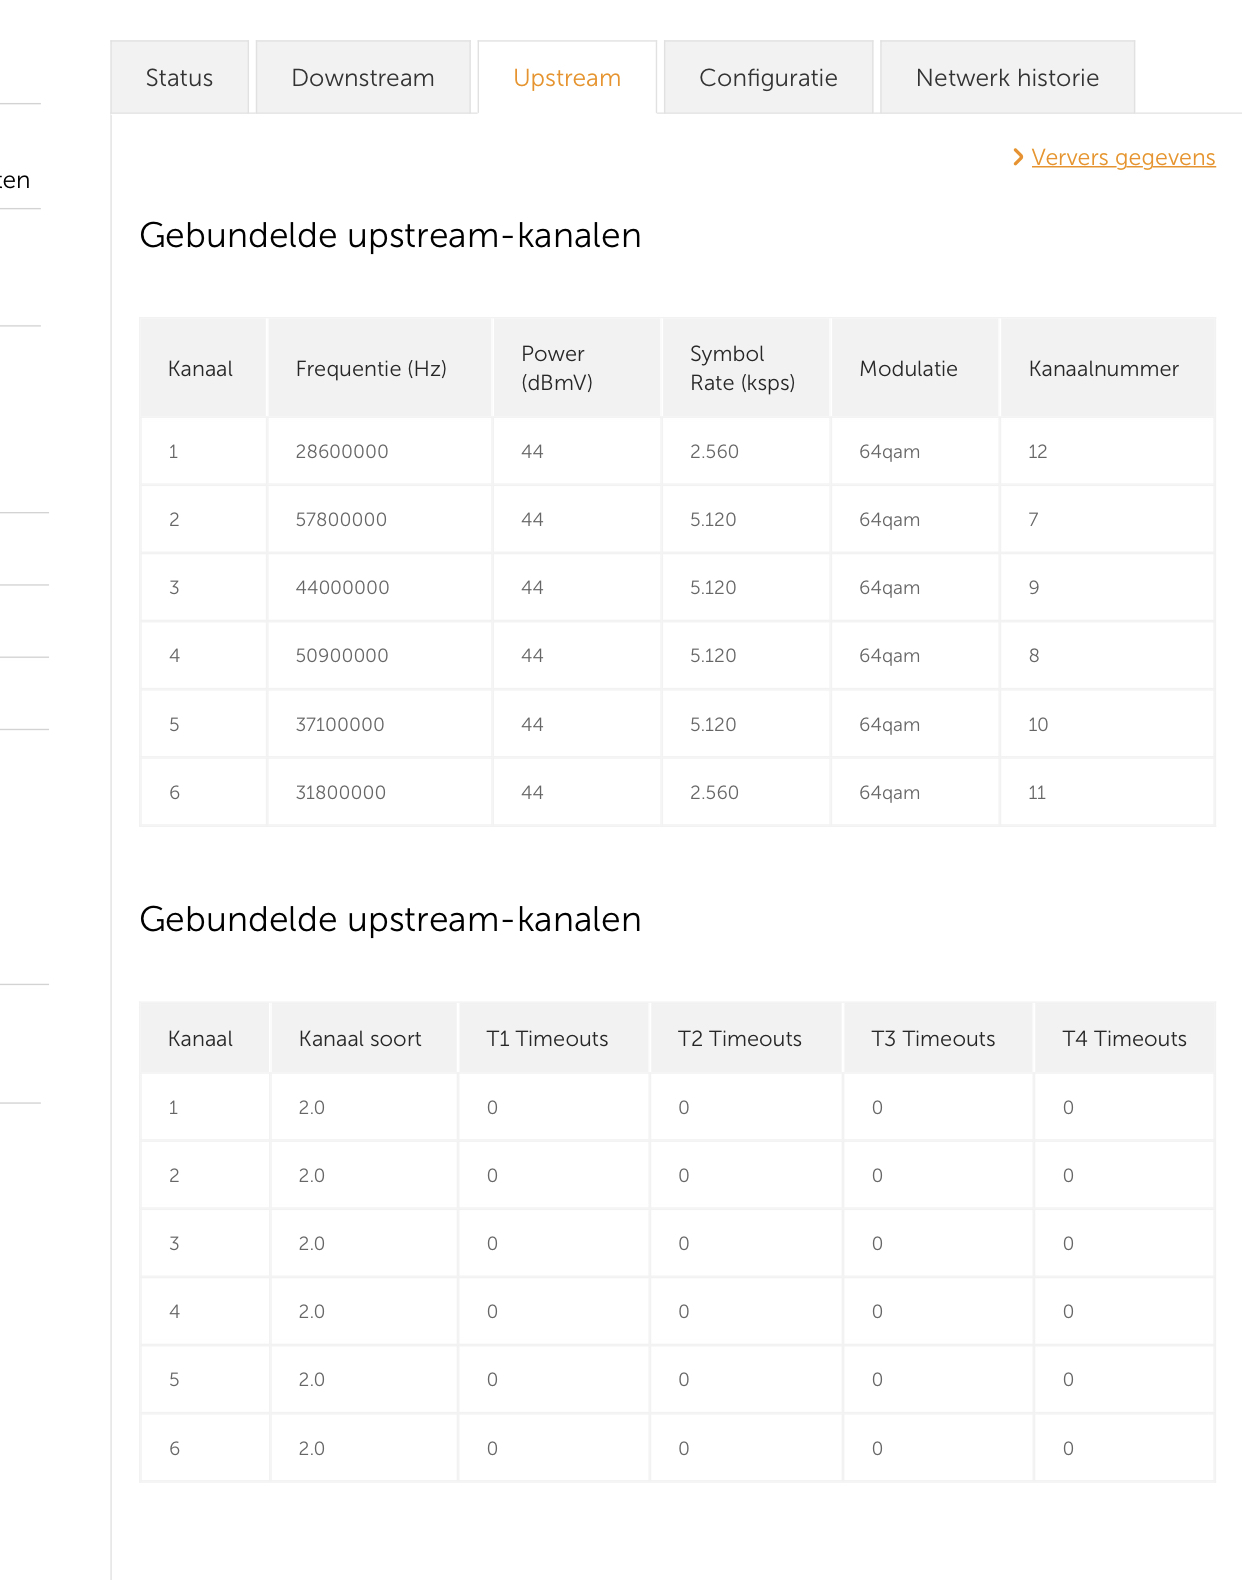The image size is (1242, 1580).
Task: Click the arrow icon beside Ververs gegevens
Action: [x=1018, y=157]
